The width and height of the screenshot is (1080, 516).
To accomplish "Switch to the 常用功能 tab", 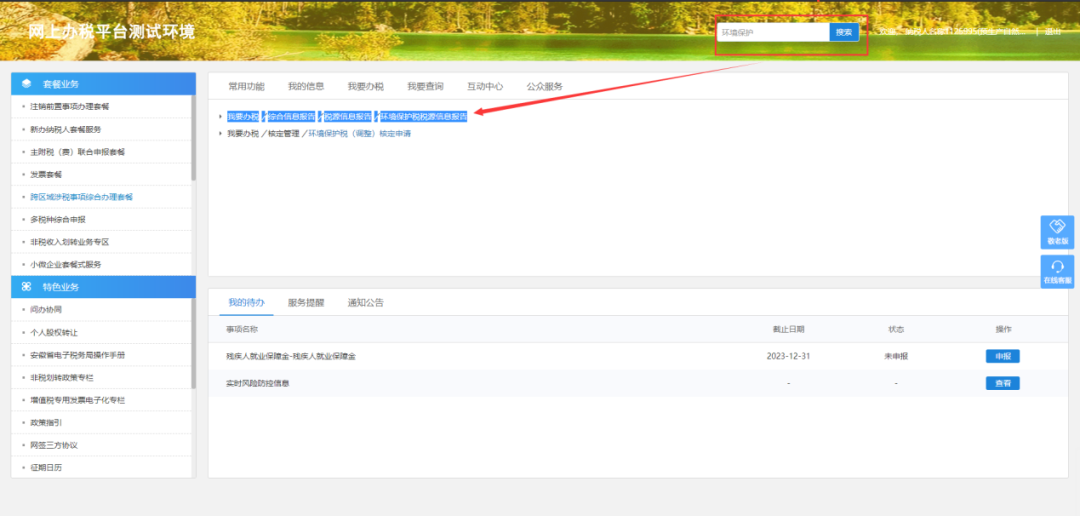I will click(246, 86).
